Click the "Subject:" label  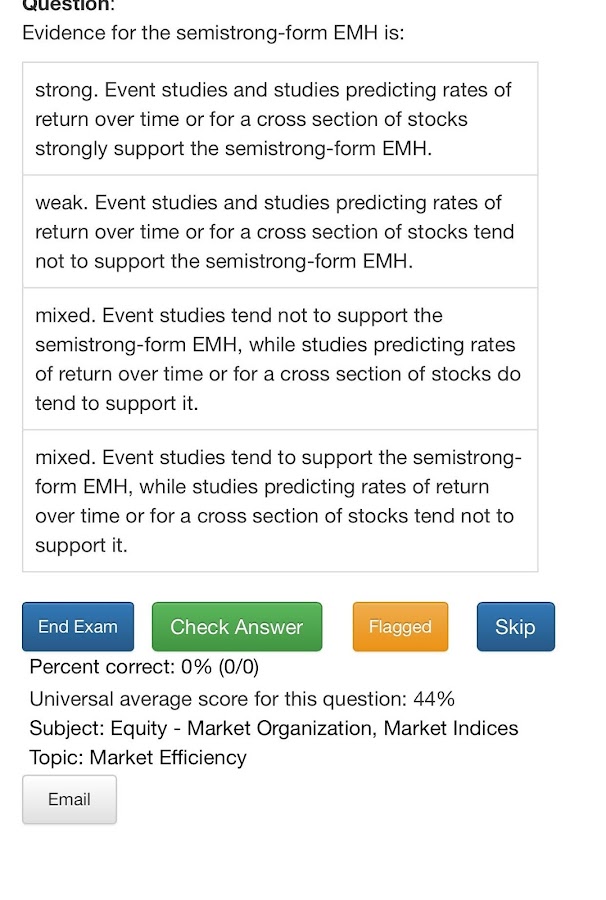pyautogui.click(x=67, y=728)
